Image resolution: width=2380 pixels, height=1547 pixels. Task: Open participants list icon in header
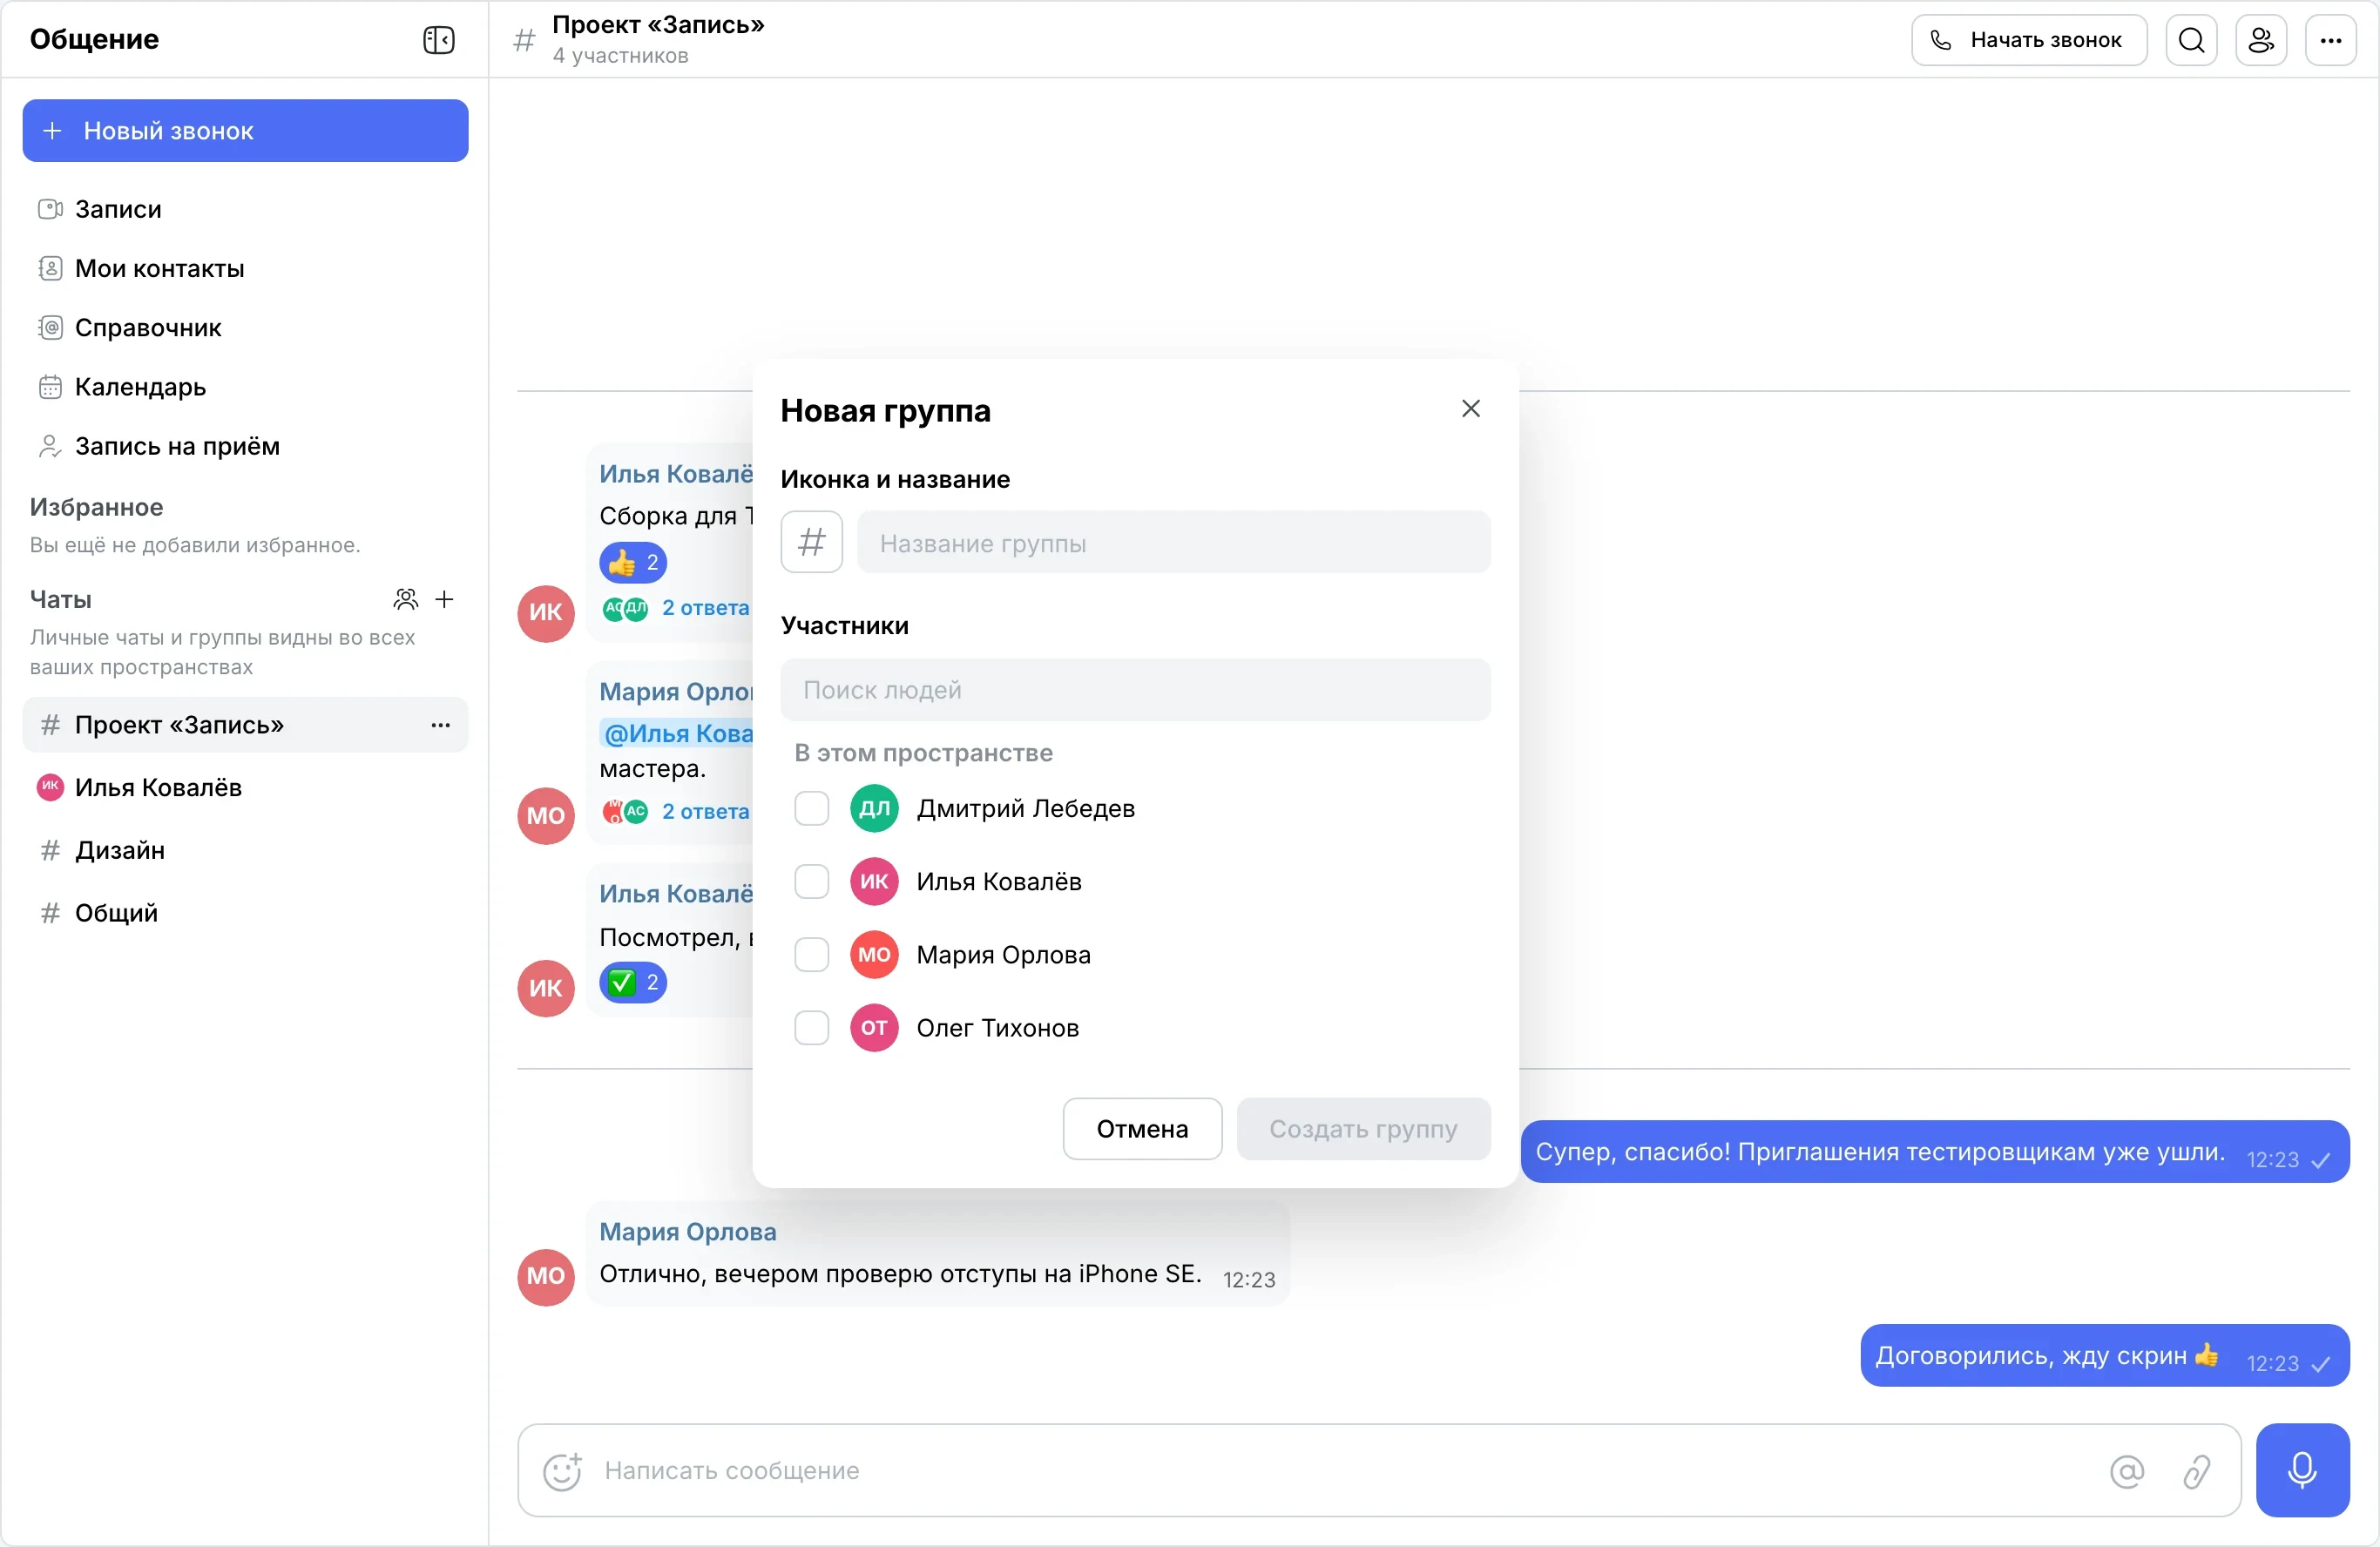click(2261, 40)
